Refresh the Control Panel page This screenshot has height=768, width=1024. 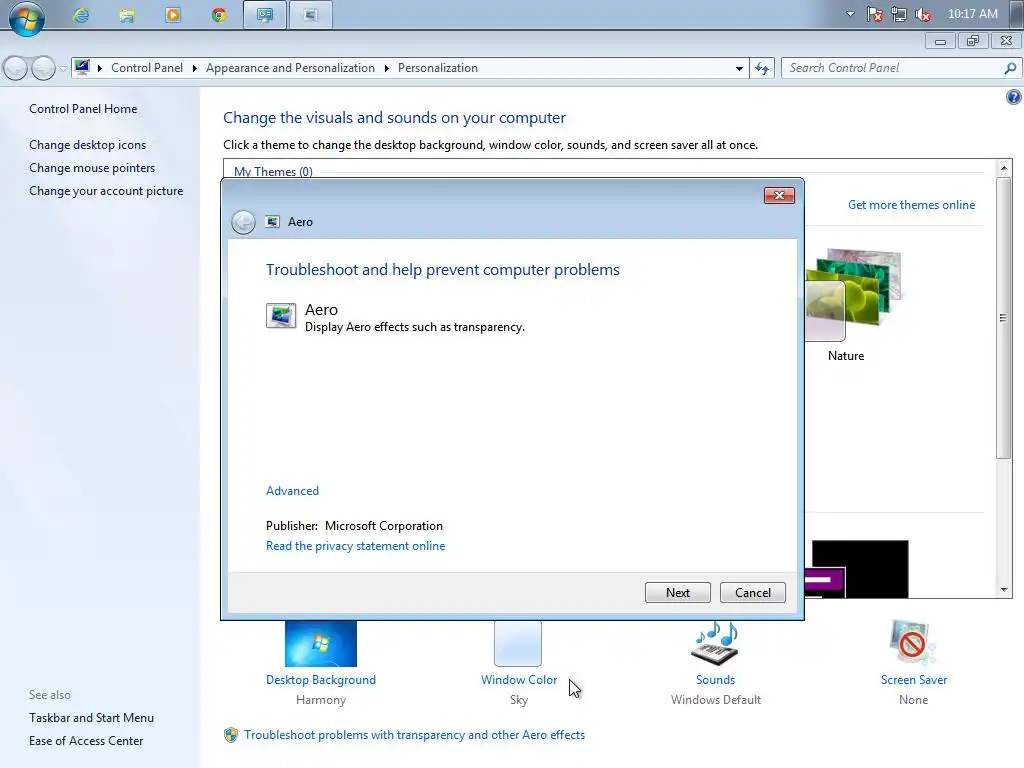point(762,68)
